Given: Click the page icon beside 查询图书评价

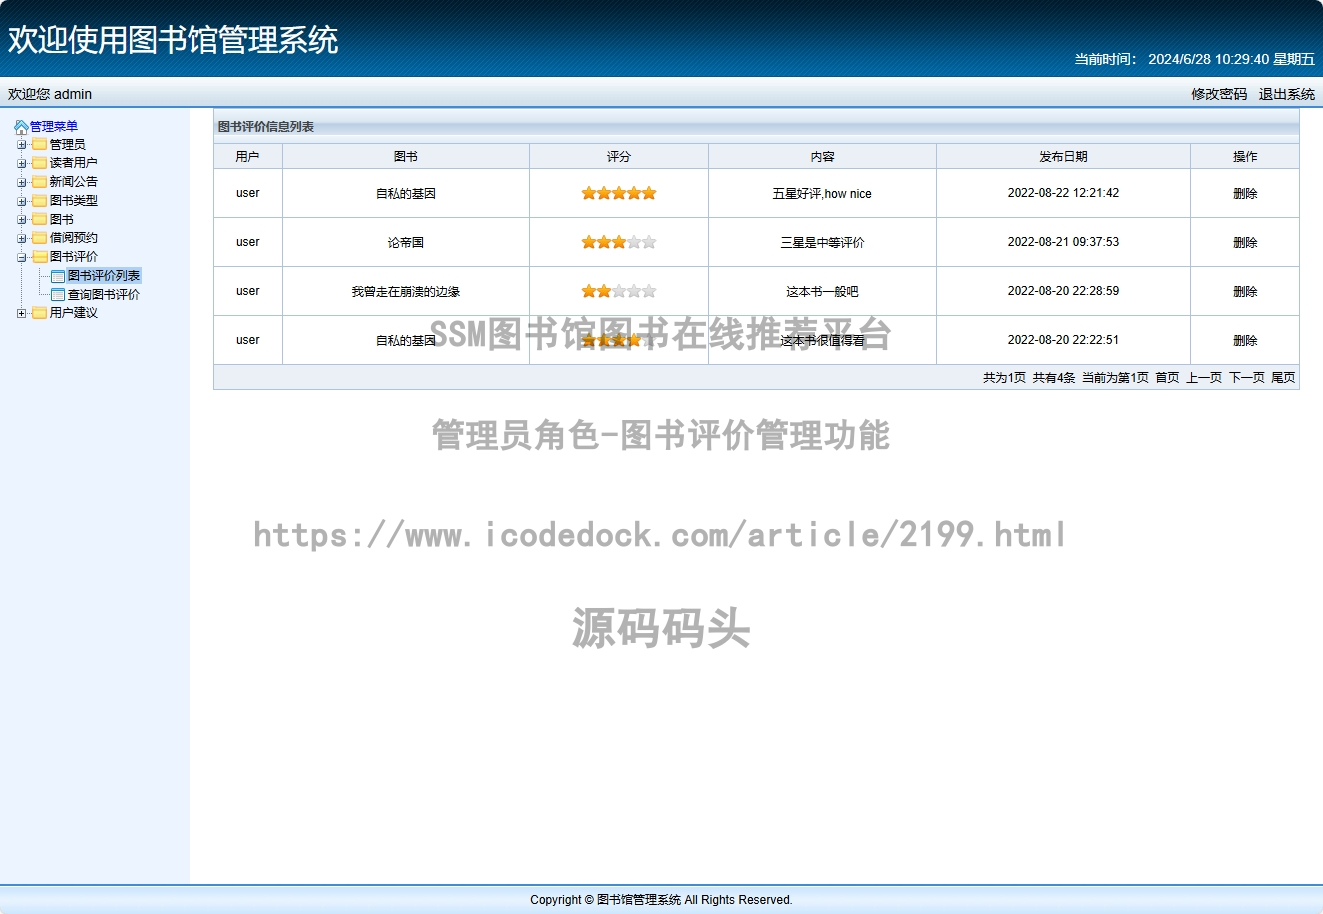Looking at the screenshot, I should coord(58,295).
